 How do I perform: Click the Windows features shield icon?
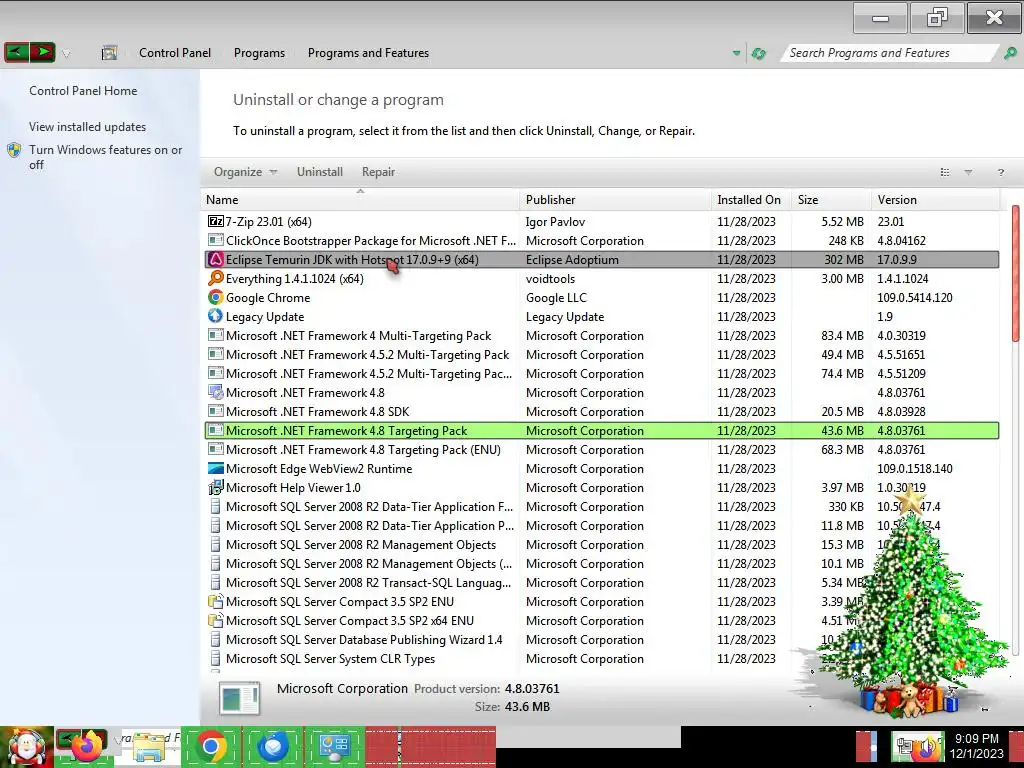[14, 150]
